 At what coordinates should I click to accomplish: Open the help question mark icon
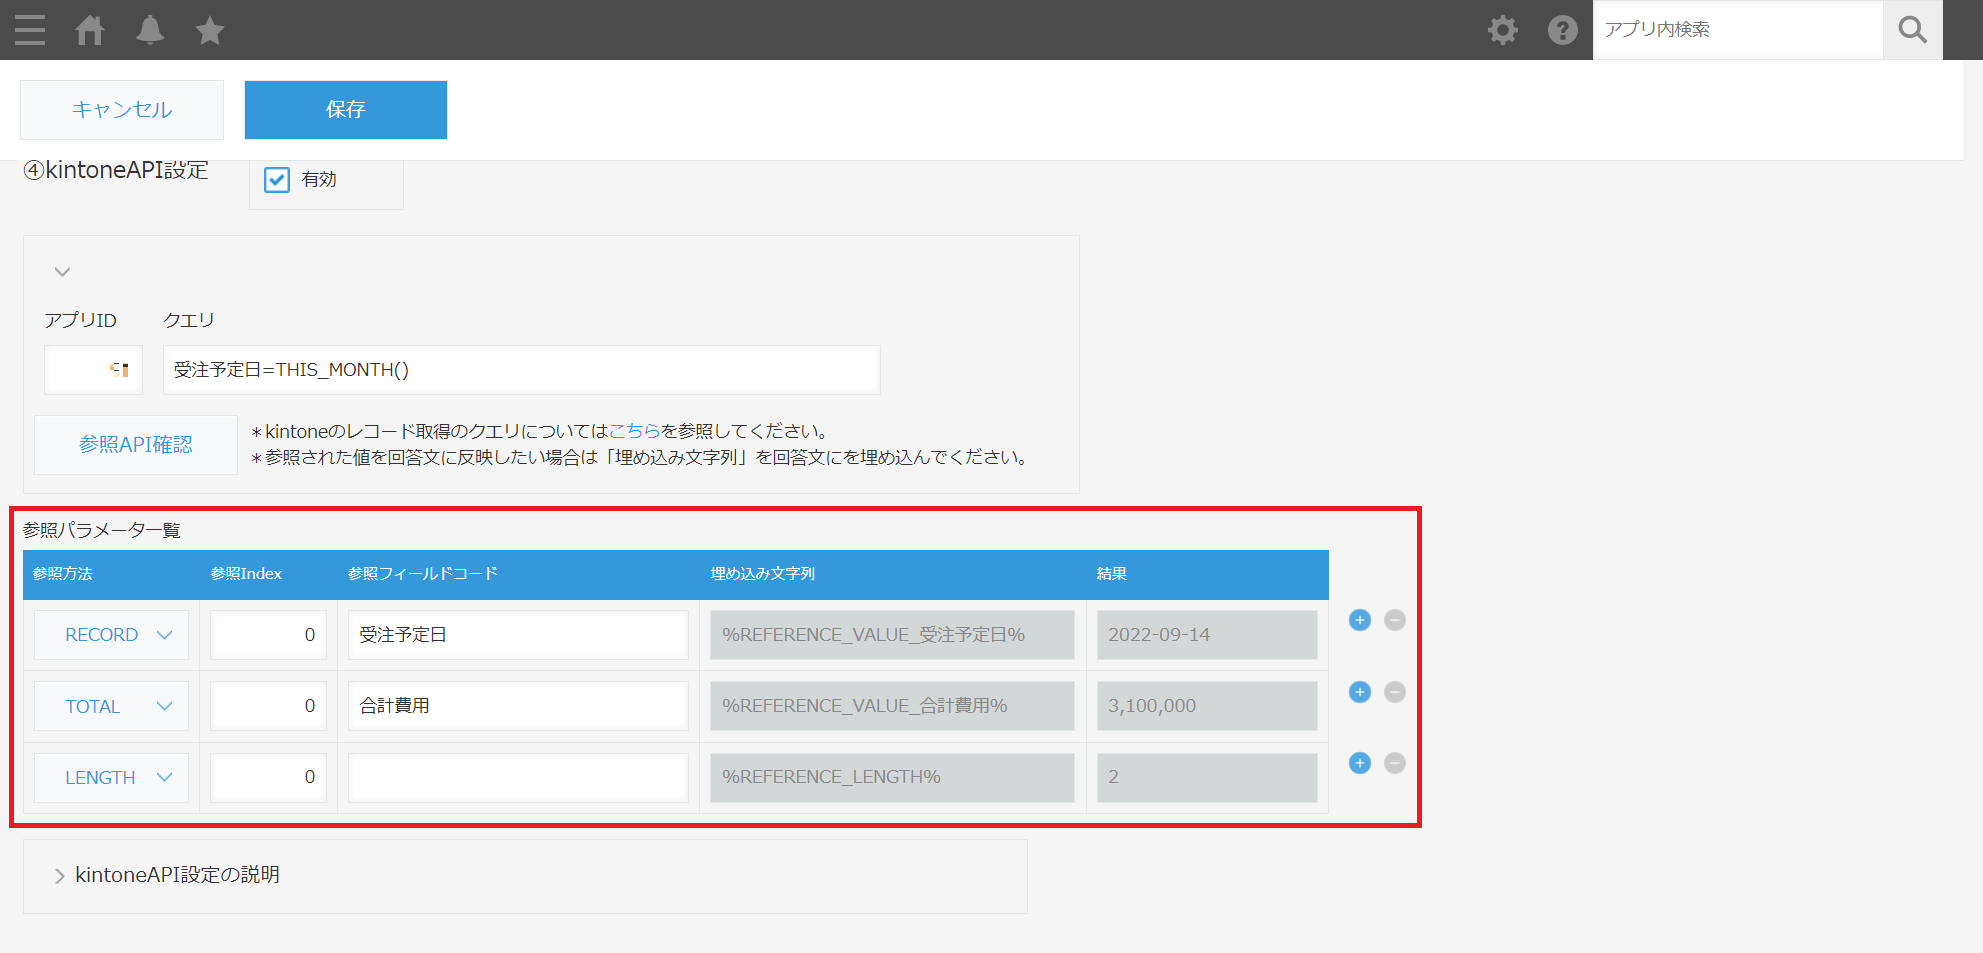pos(1562,30)
